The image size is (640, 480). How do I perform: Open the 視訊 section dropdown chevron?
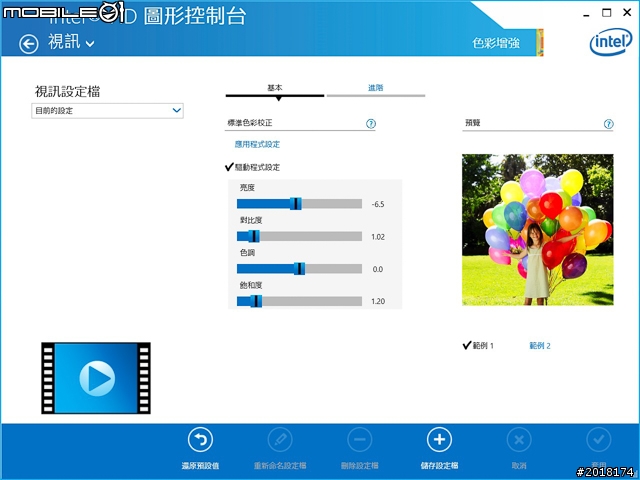pyautogui.click(x=91, y=44)
